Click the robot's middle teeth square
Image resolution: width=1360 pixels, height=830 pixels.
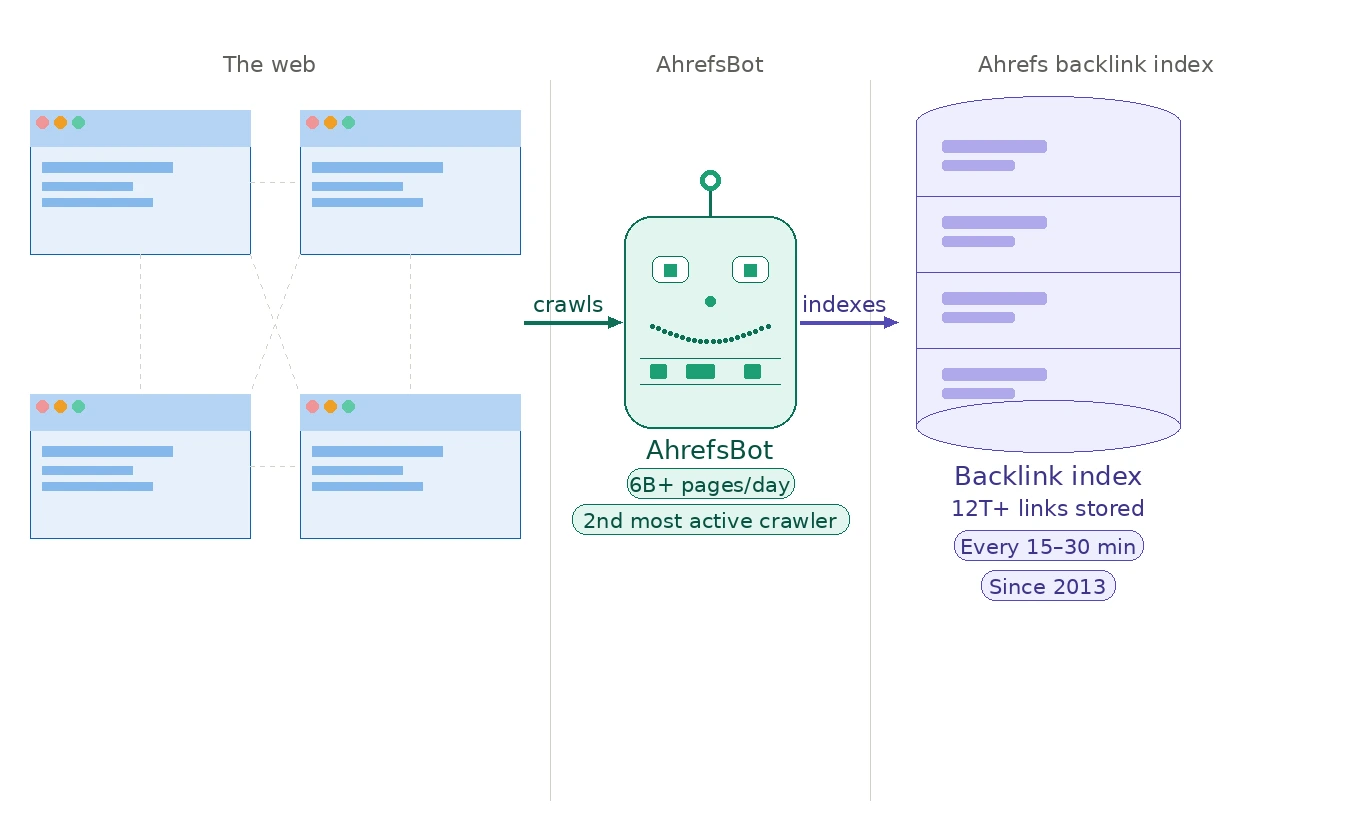tap(700, 371)
